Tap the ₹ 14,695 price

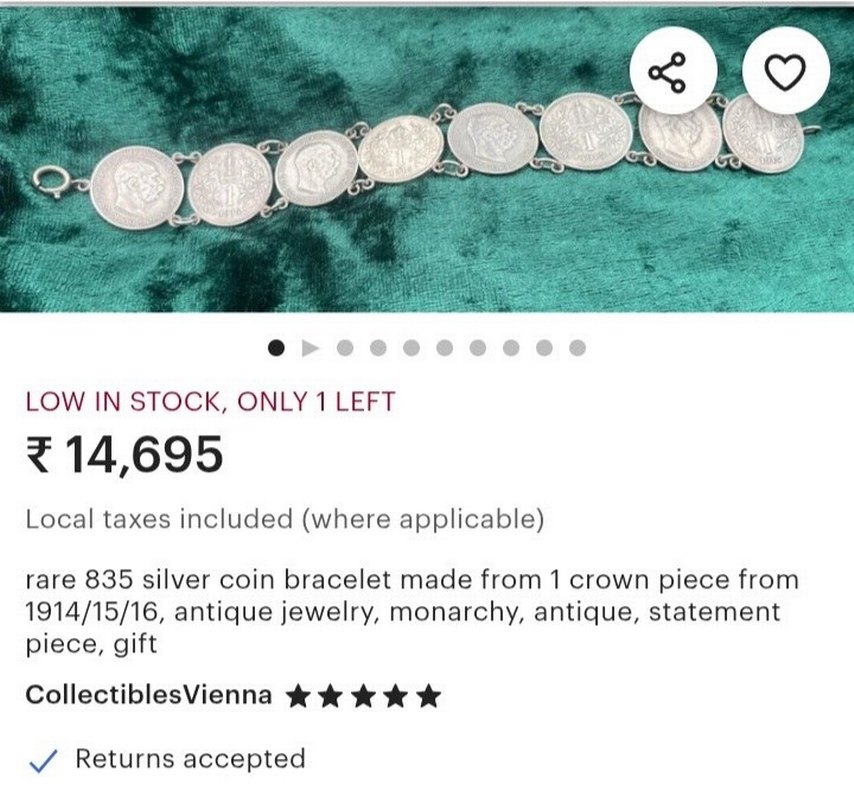pos(124,456)
